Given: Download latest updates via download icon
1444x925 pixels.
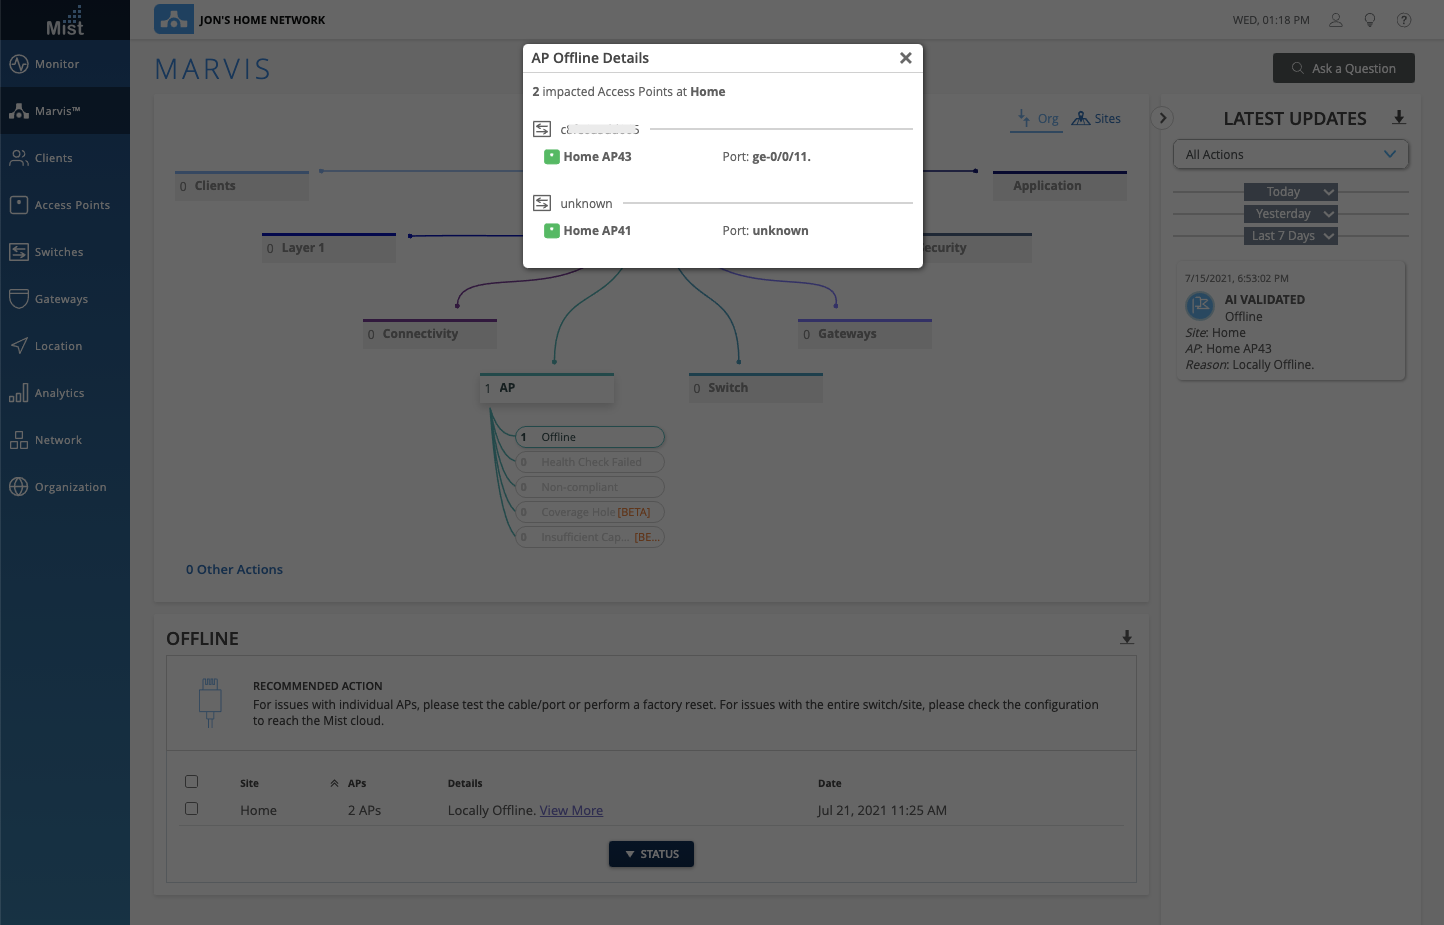Looking at the screenshot, I should click(1399, 118).
